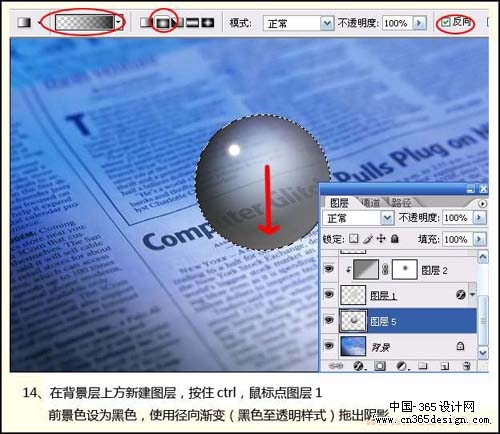Viewport: 500px width, 434px height.
Task: Select the radial gradient type icon
Action: 163,22
